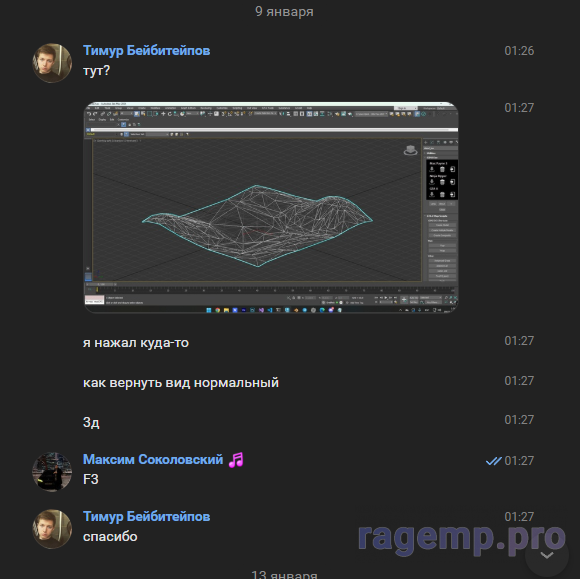Click the pink music note emoji status

tap(236, 460)
